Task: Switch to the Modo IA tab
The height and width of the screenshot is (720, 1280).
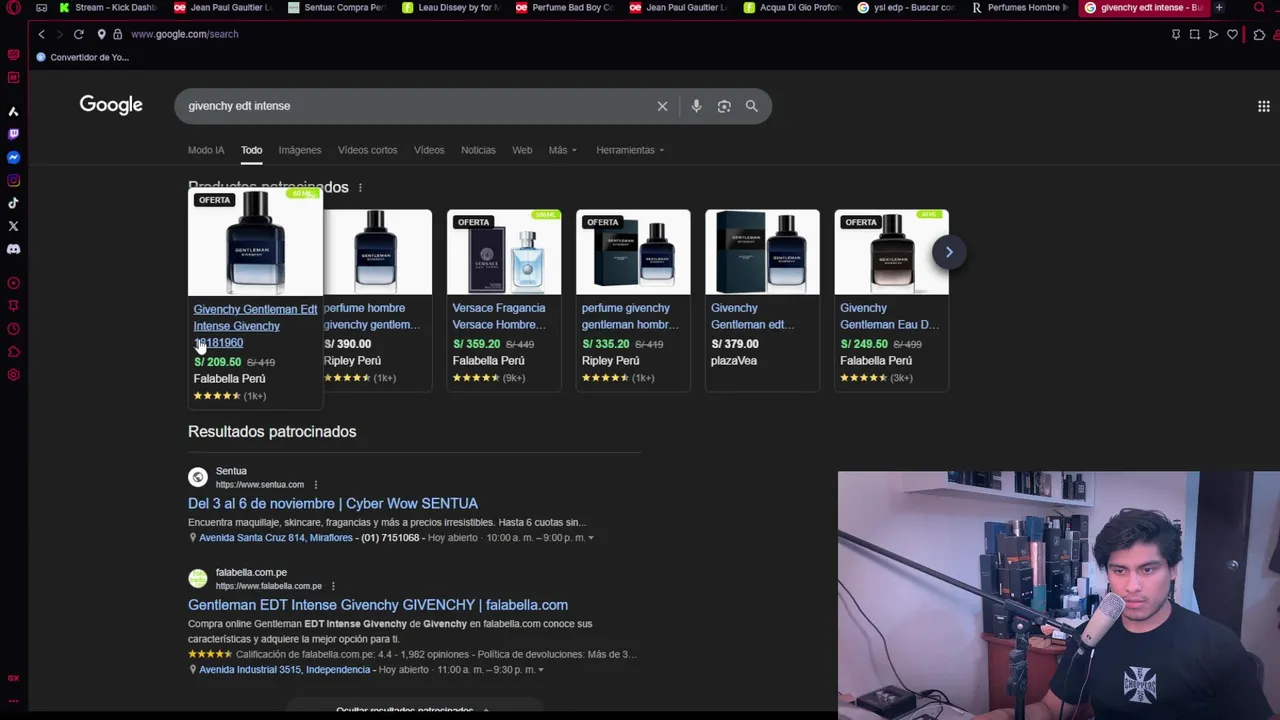Action: click(206, 150)
